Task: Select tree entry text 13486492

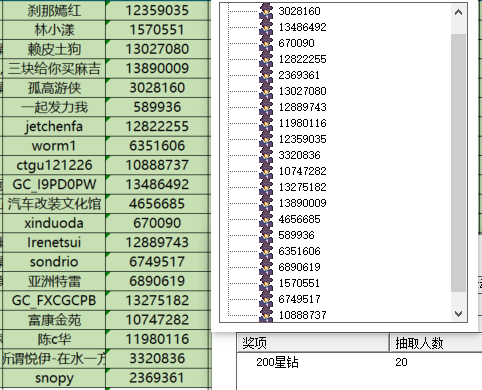Action: pyautogui.click(x=302, y=27)
